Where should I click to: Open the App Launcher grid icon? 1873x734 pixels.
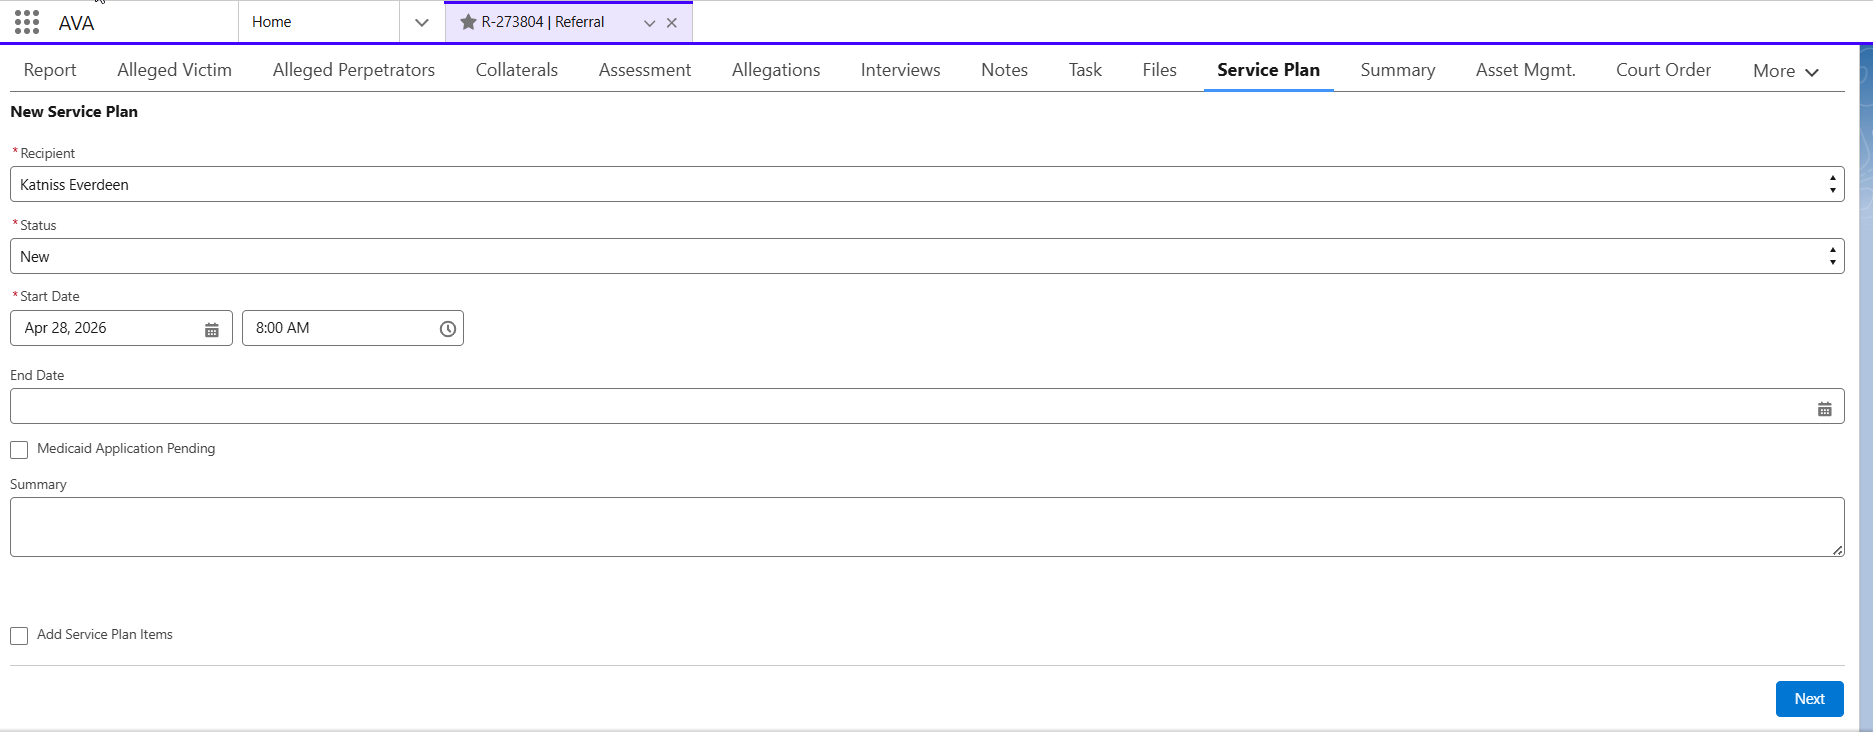(27, 22)
